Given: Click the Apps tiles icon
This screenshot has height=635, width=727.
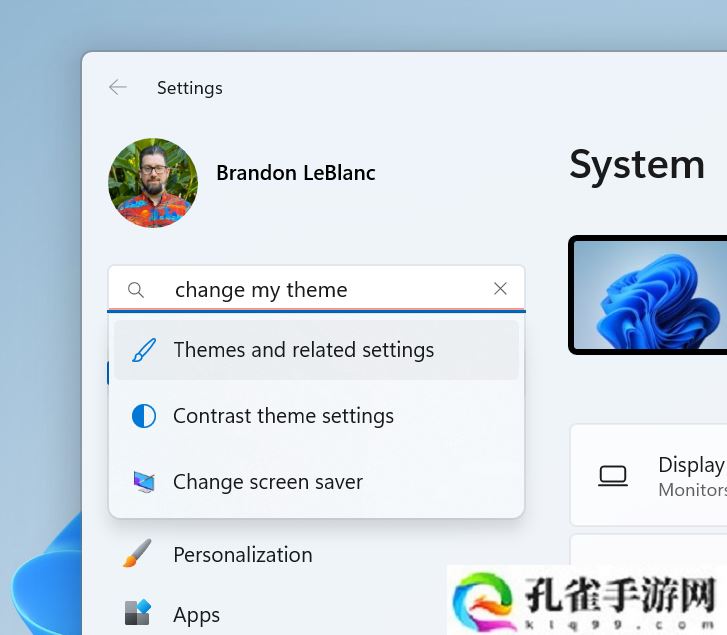Looking at the screenshot, I should pyautogui.click(x=138, y=612).
